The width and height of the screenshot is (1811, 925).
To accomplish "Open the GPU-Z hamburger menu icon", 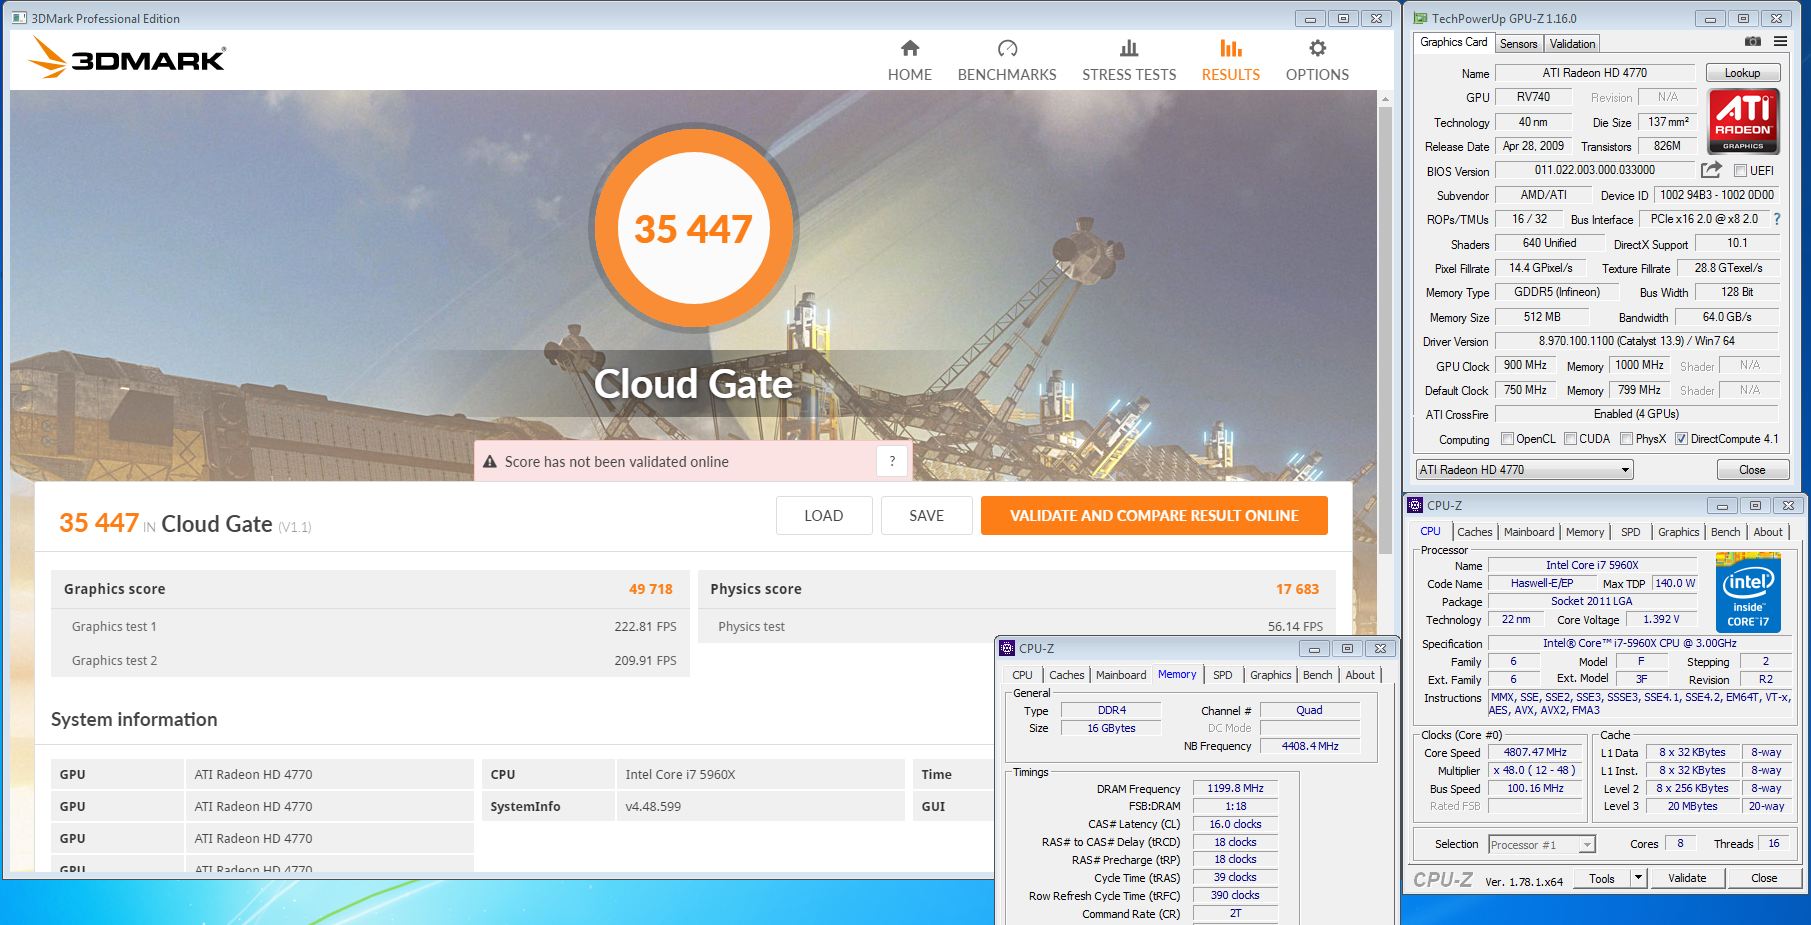I will point(1780,42).
